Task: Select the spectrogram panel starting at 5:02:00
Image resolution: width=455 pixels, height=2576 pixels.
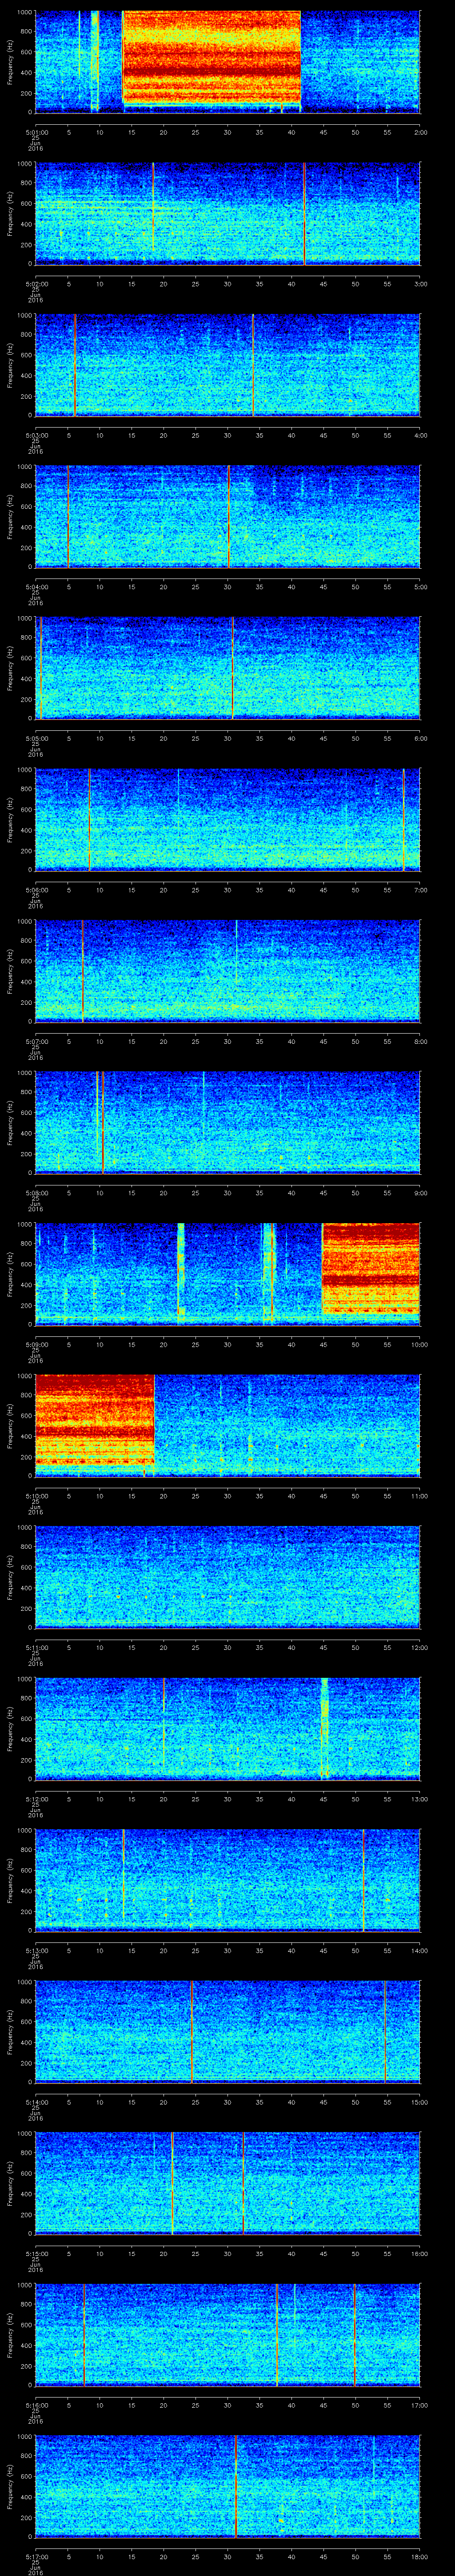Action: 228,213
